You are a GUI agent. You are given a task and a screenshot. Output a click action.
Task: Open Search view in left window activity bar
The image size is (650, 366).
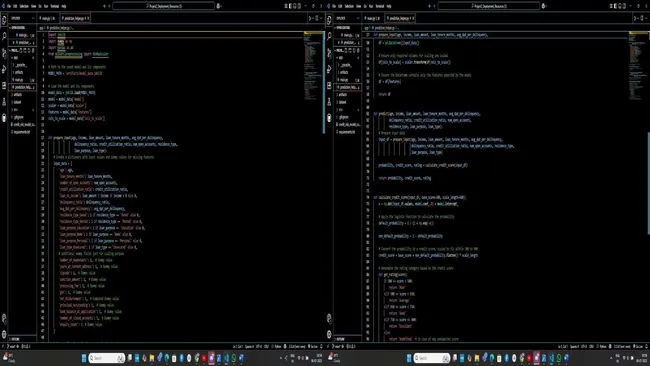pos(4,36)
